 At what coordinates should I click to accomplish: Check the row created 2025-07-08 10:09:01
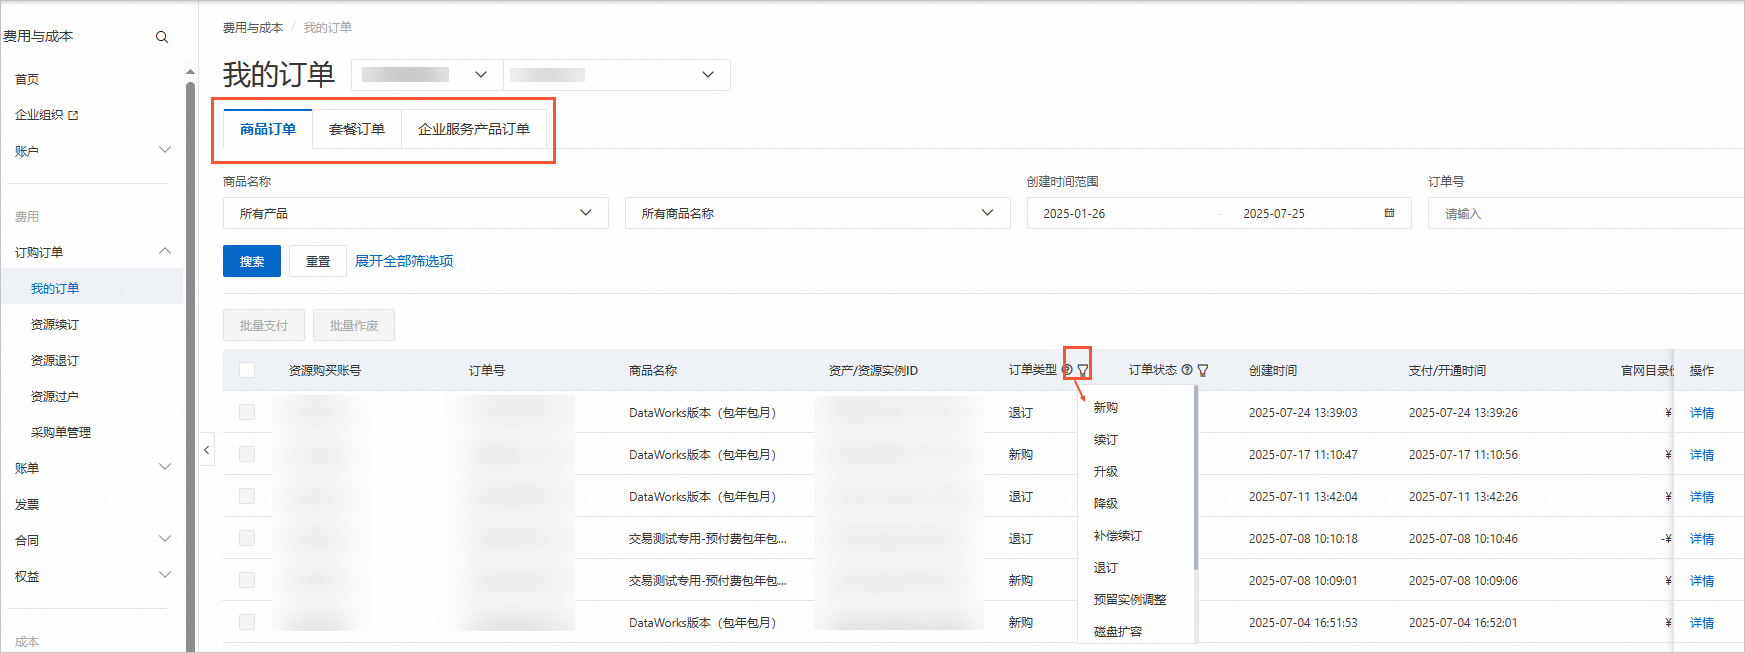pos(247,580)
